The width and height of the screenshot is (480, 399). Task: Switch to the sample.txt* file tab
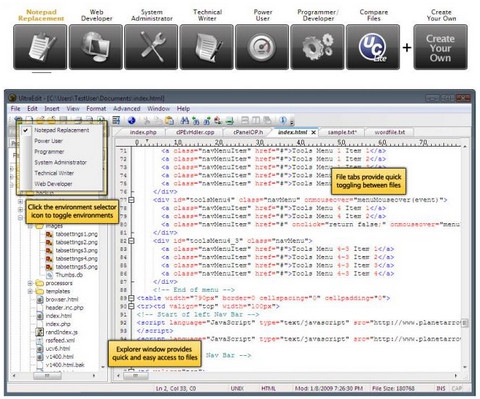pyautogui.click(x=342, y=132)
